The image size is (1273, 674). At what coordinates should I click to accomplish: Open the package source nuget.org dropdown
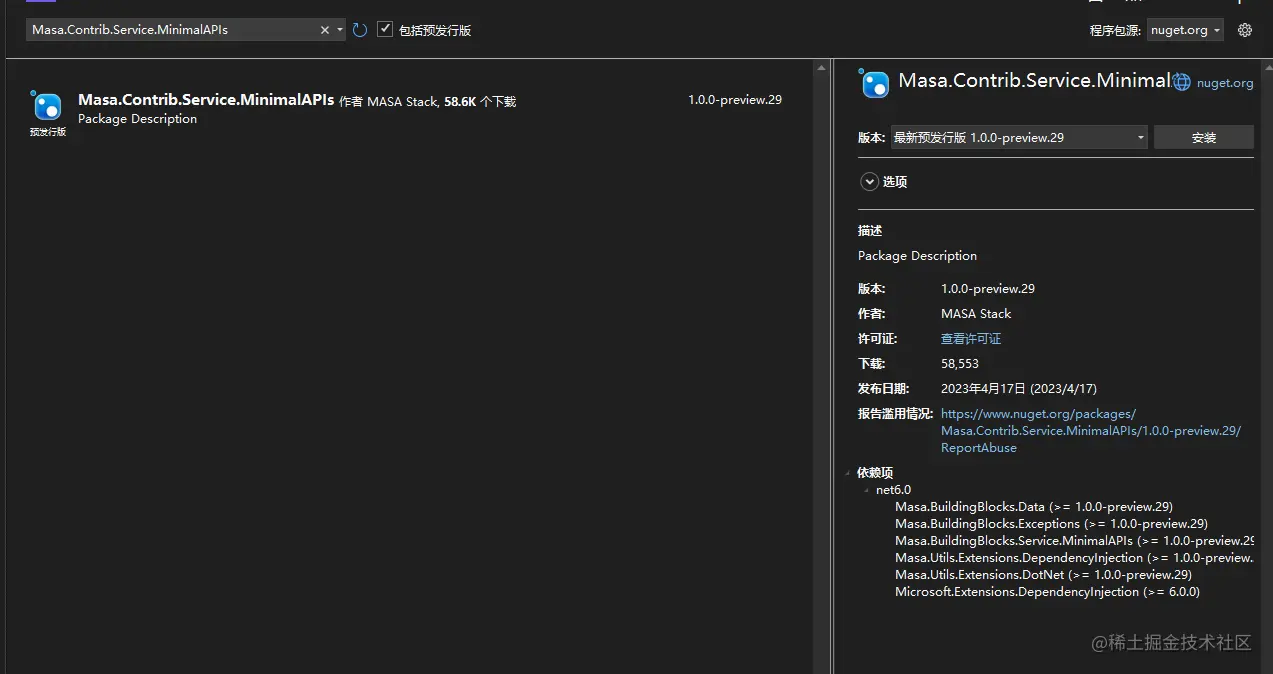click(x=1185, y=30)
